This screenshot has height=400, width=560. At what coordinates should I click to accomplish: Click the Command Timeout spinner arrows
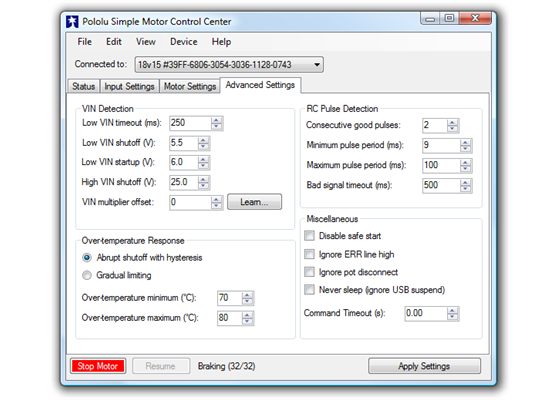tap(452, 314)
